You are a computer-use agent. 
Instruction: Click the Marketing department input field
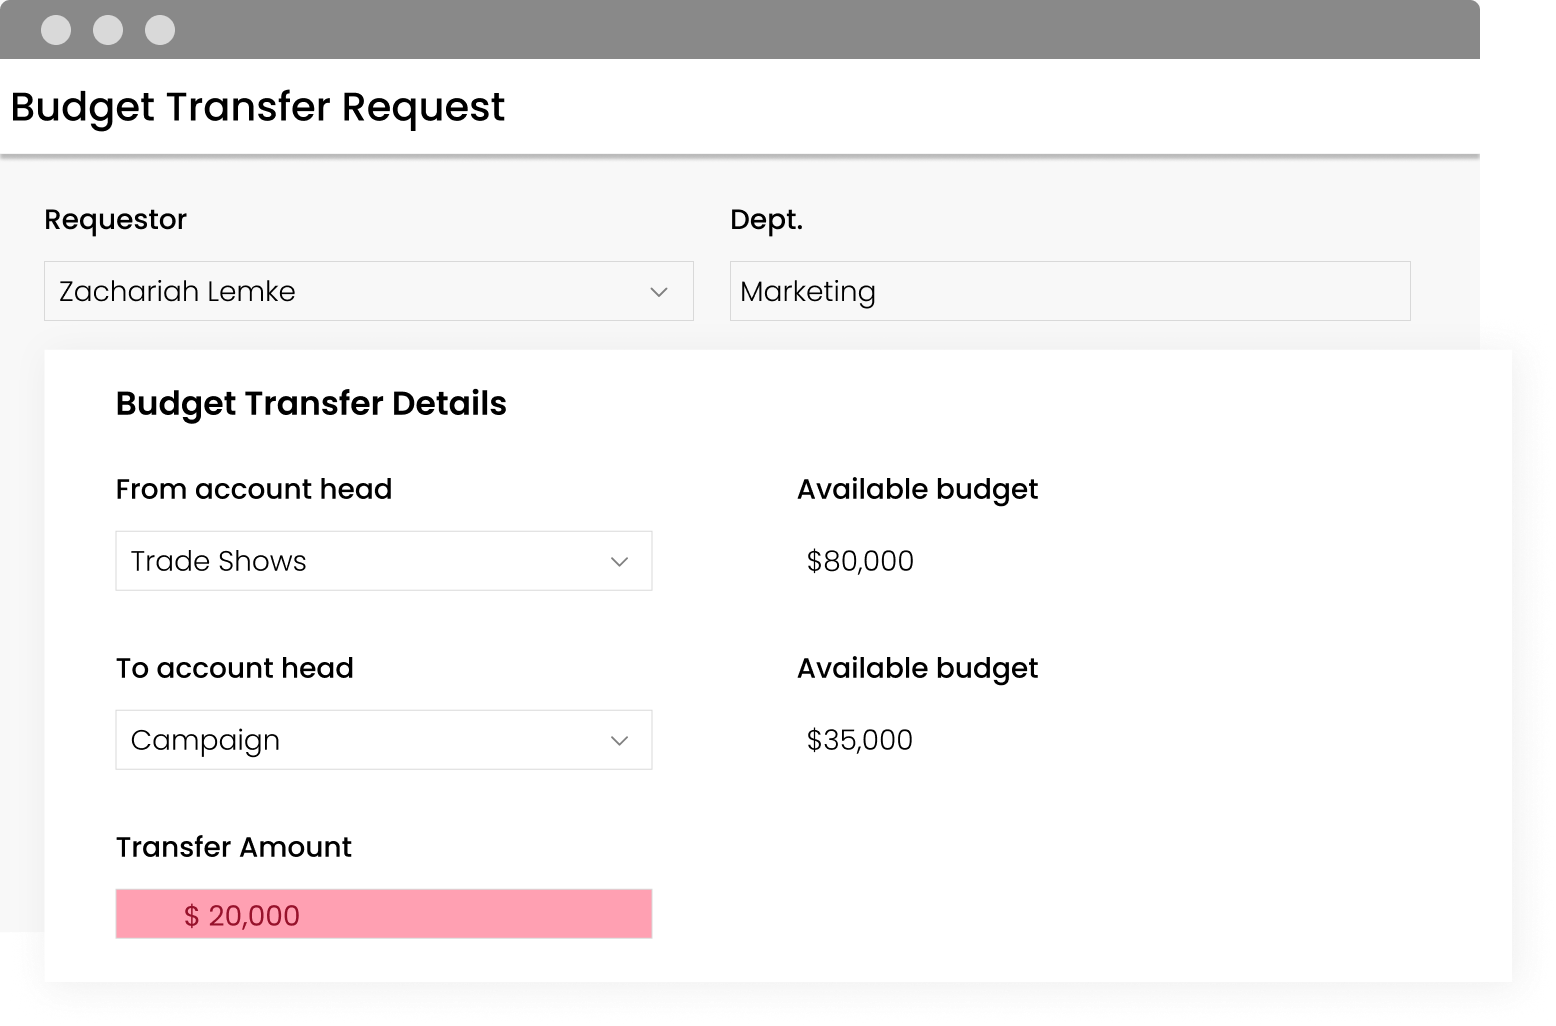[1069, 291]
